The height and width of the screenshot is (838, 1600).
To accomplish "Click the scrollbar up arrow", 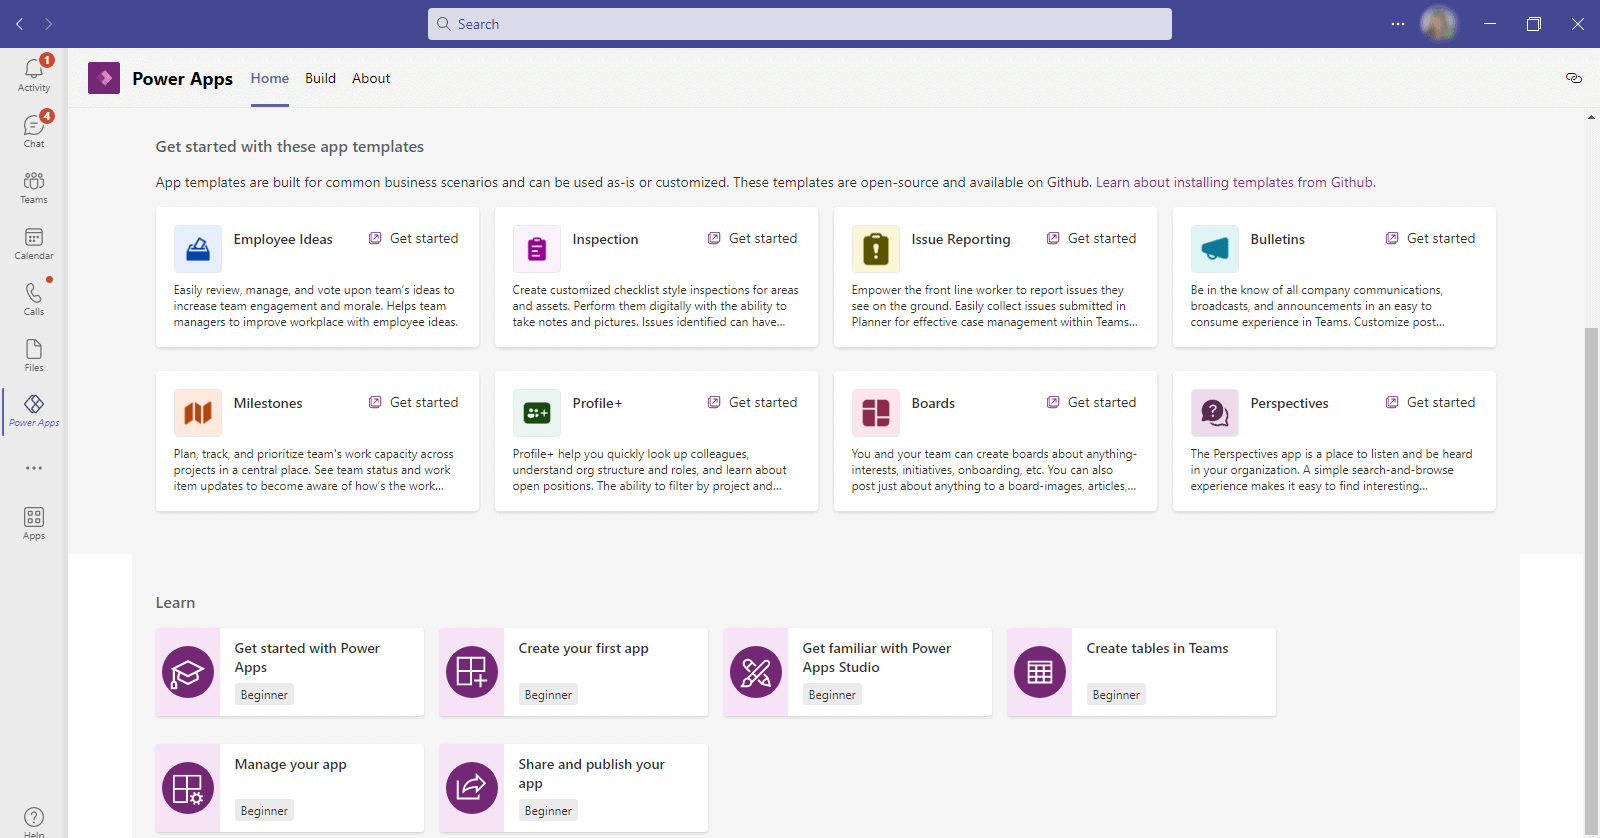I will pyautogui.click(x=1591, y=117).
